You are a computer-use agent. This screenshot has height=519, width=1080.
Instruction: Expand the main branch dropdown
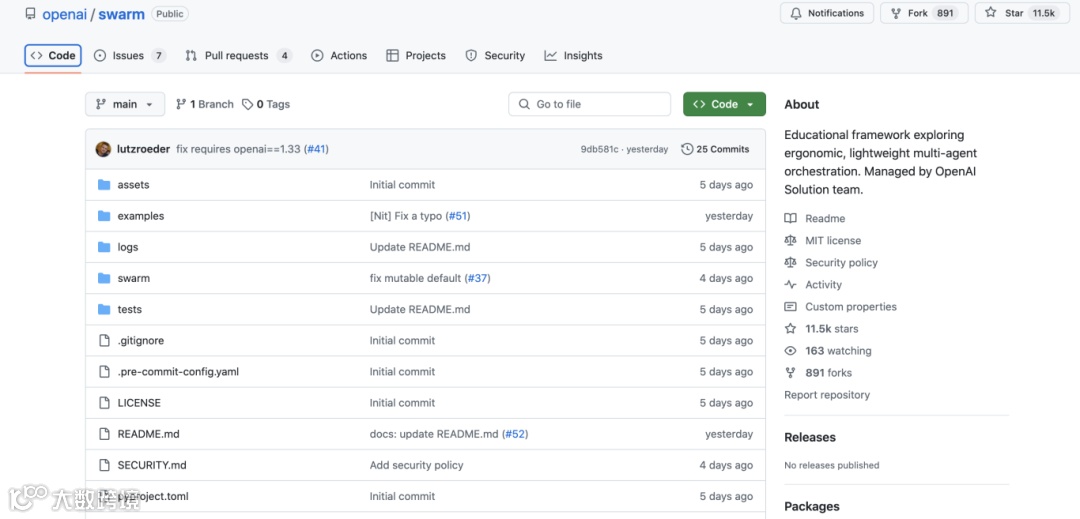[x=125, y=104]
